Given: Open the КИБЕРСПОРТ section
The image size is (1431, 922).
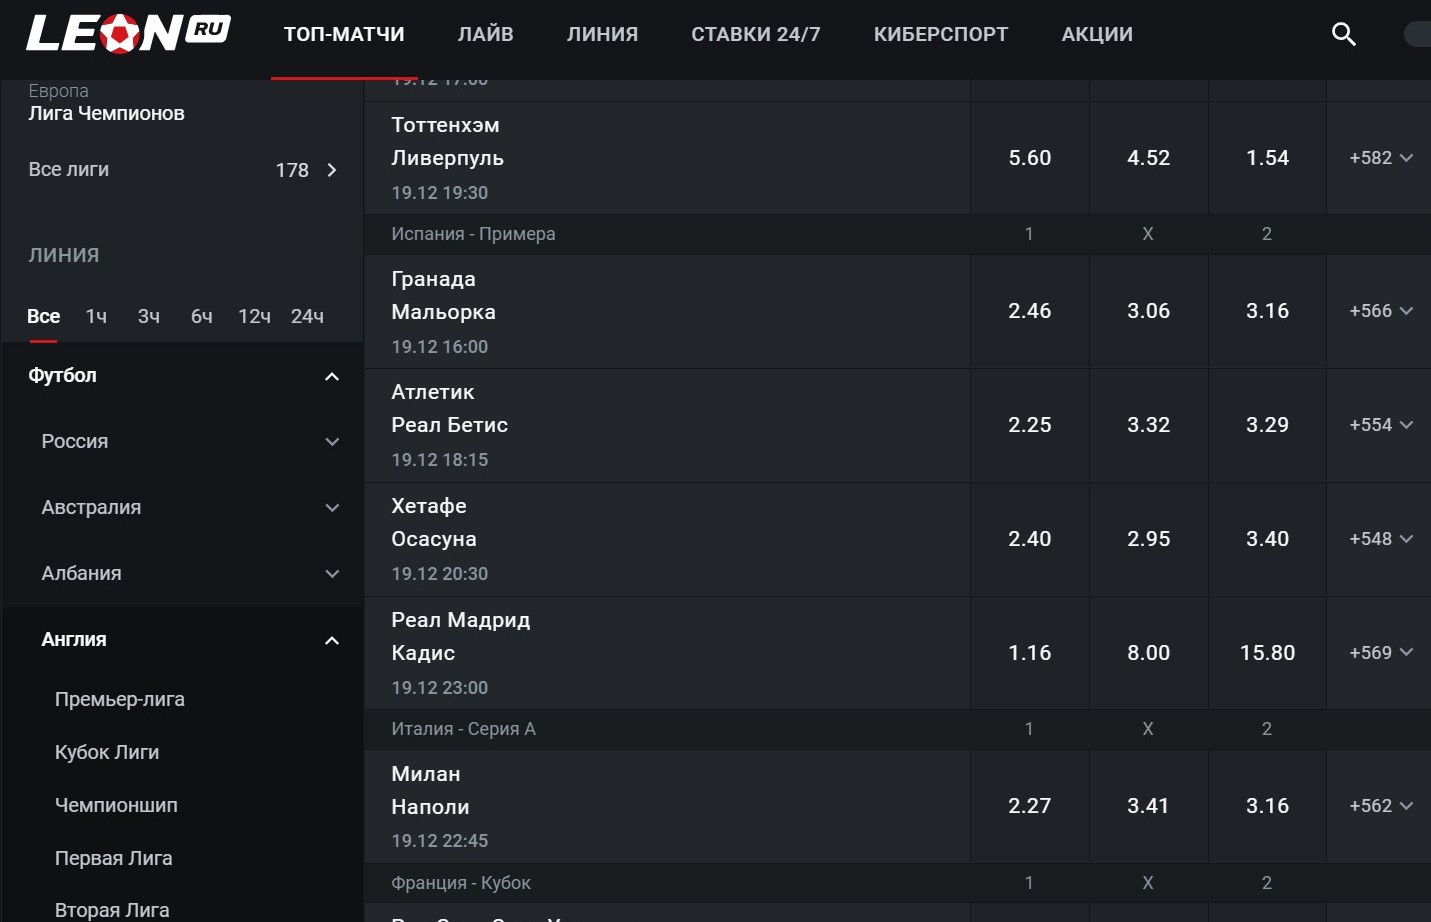Looking at the screenshot, I should pos(941,34).
